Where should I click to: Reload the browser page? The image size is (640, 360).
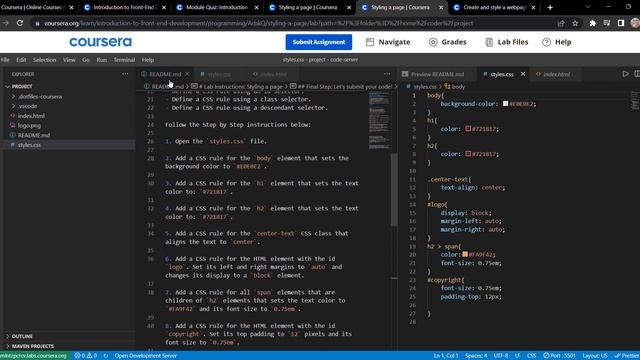coord(20,23)
